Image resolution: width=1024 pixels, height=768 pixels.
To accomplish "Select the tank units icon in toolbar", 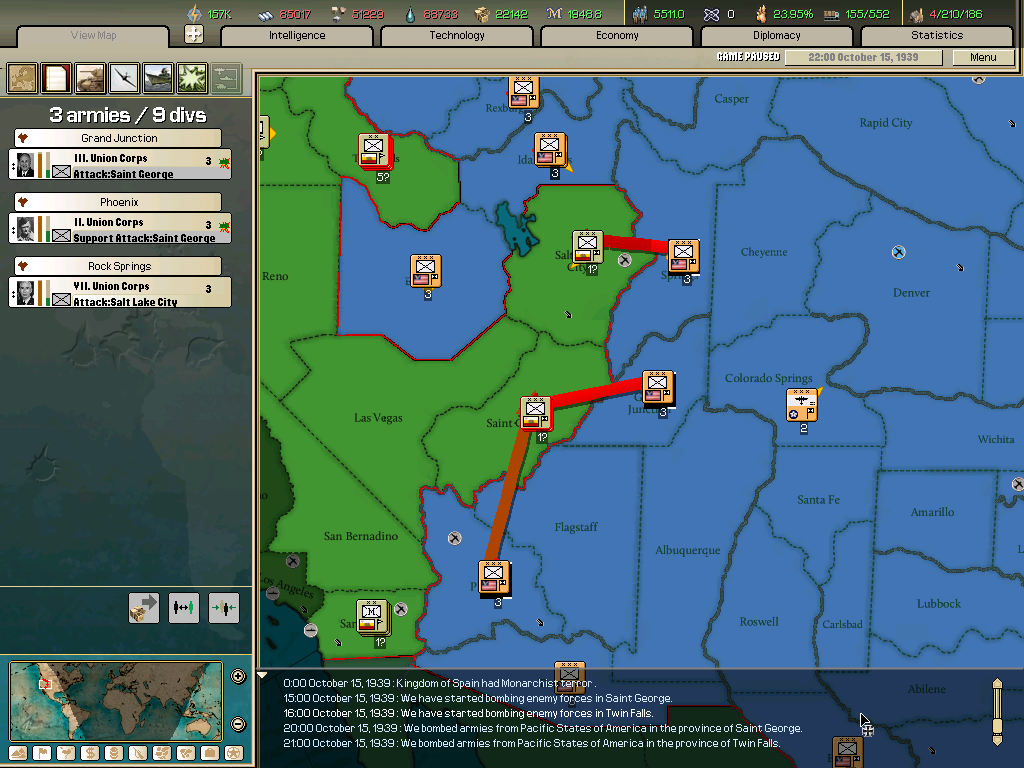I will pyautogui.click(x=88, y=77).
